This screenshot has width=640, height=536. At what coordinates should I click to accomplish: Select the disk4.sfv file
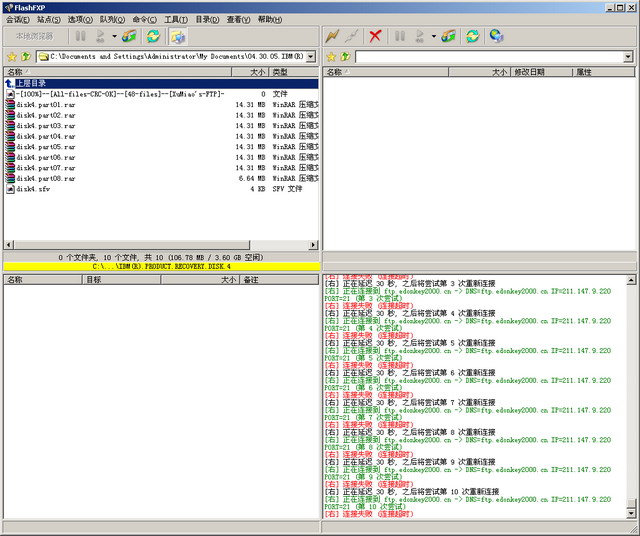pos(33,188)
